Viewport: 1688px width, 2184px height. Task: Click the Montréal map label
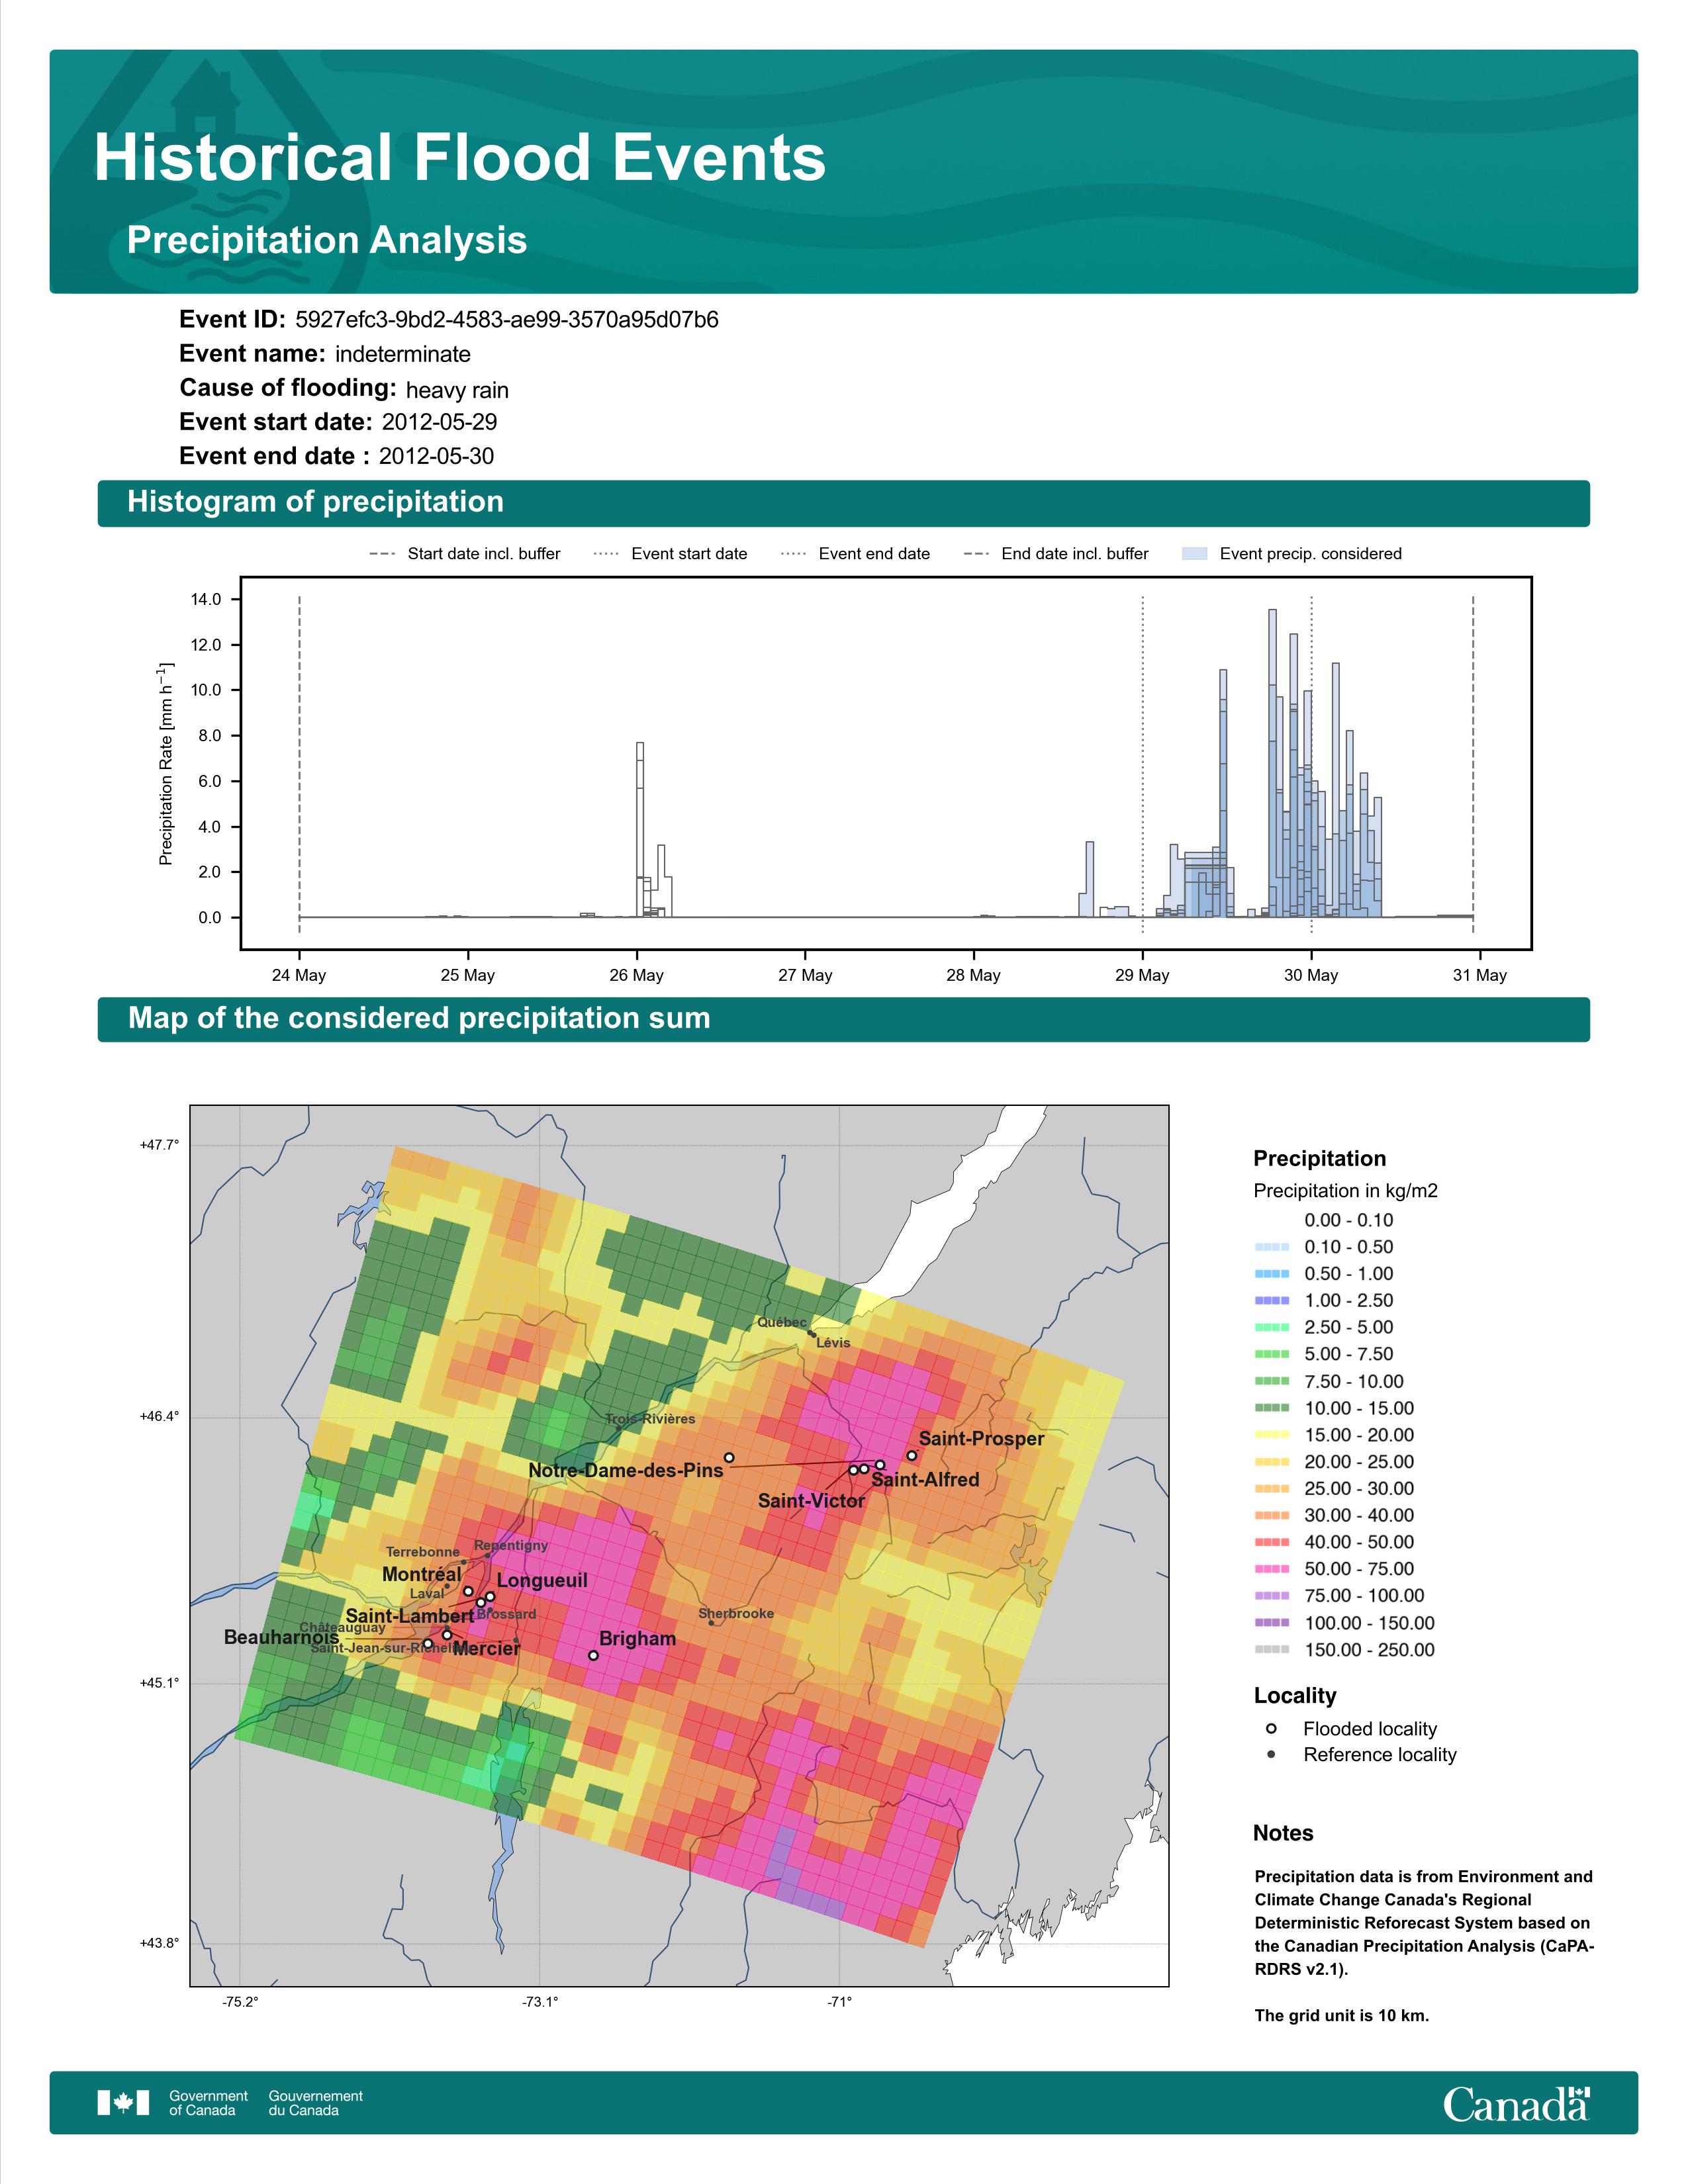coord(421,1574)
